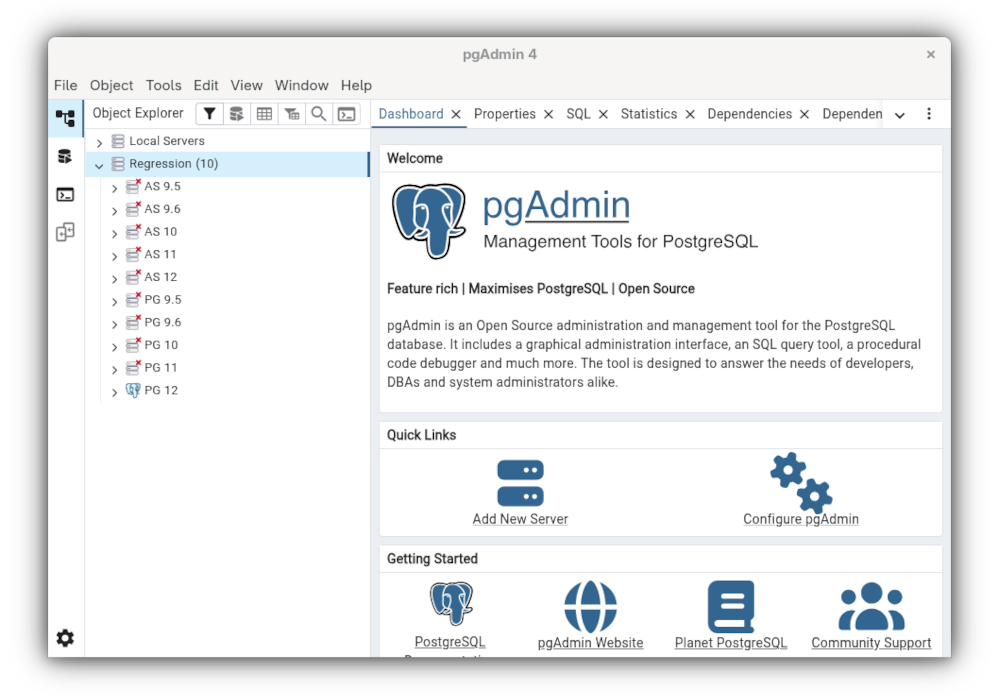Launch the PSQL Tool from the toolbar

pos(346,114)
